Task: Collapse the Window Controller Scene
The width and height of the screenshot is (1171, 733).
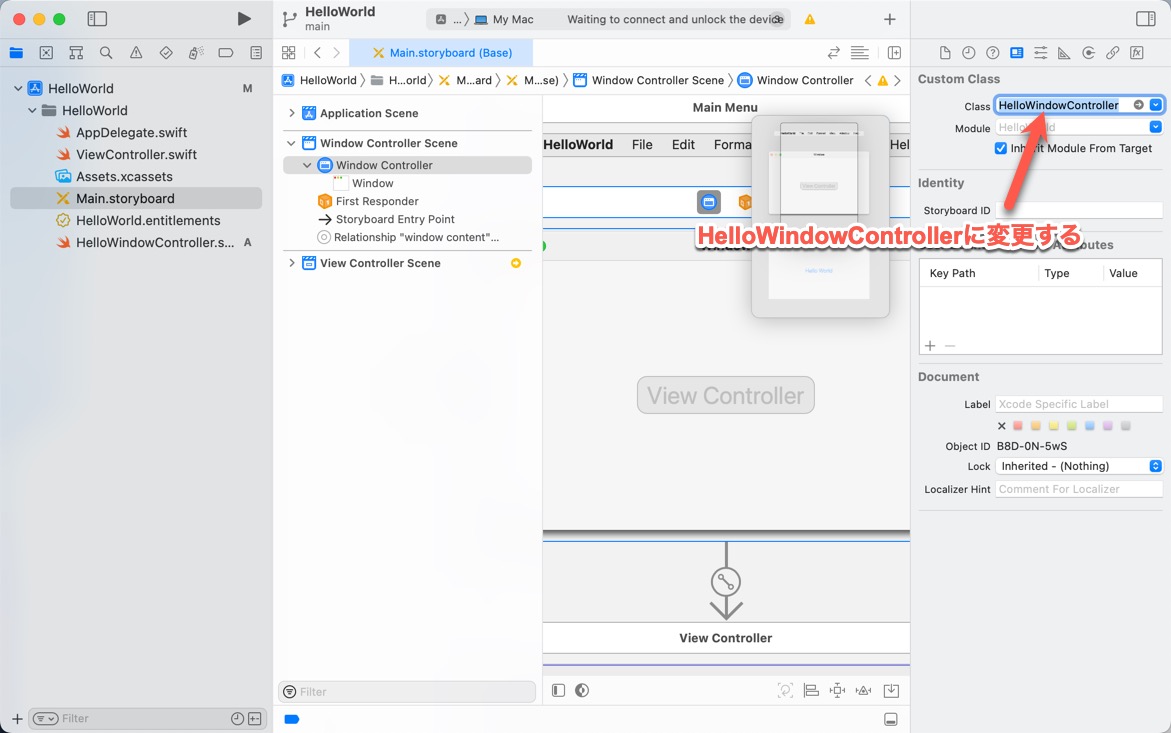Action: click(x=291, y=143)
